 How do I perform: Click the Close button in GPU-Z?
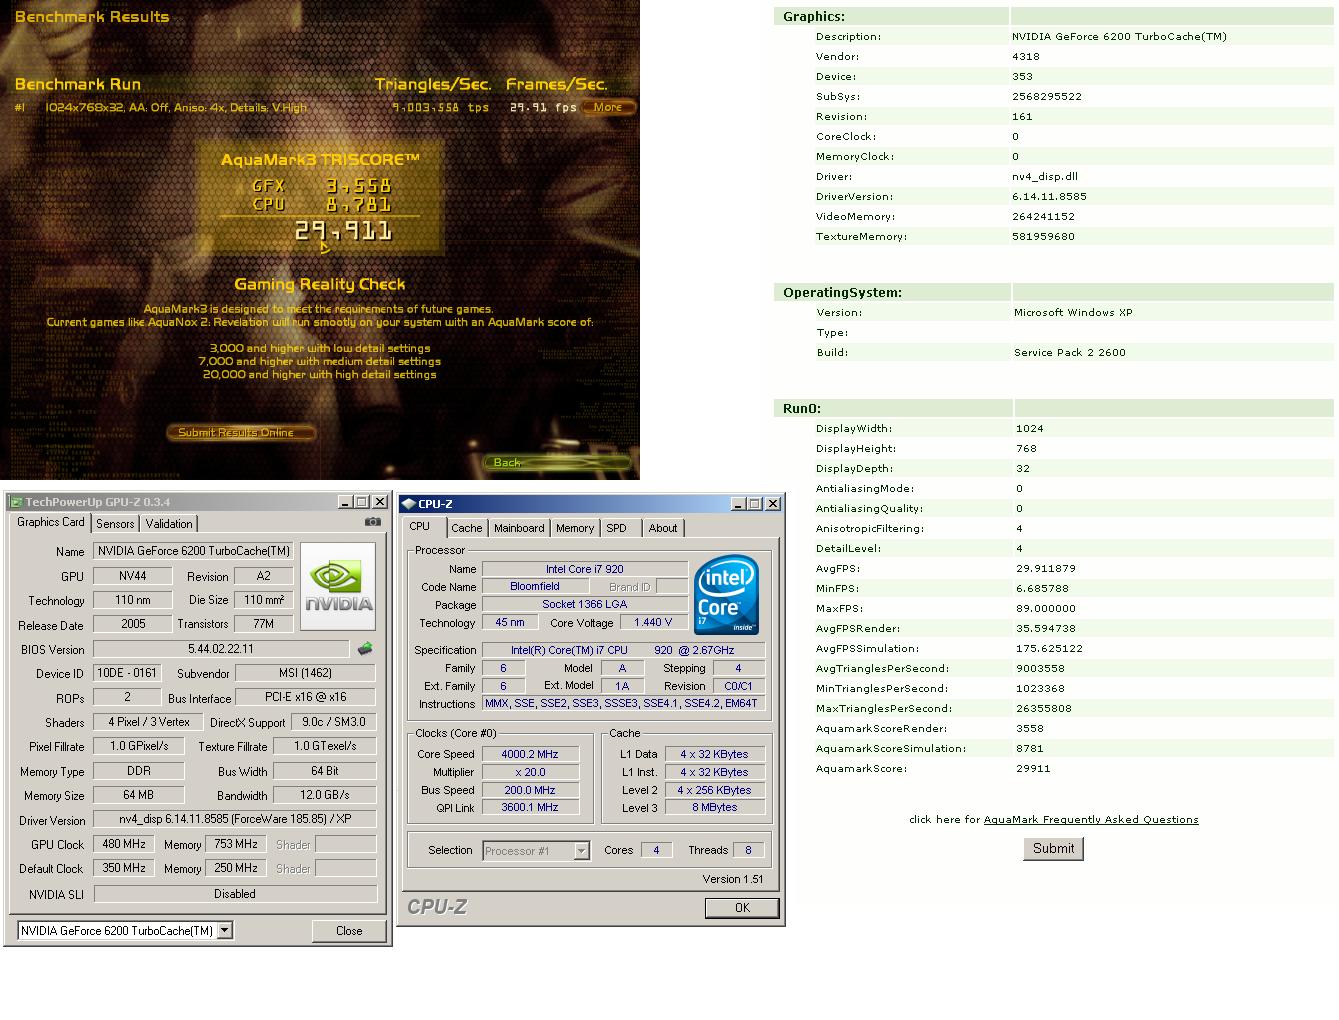coord(349,930)
